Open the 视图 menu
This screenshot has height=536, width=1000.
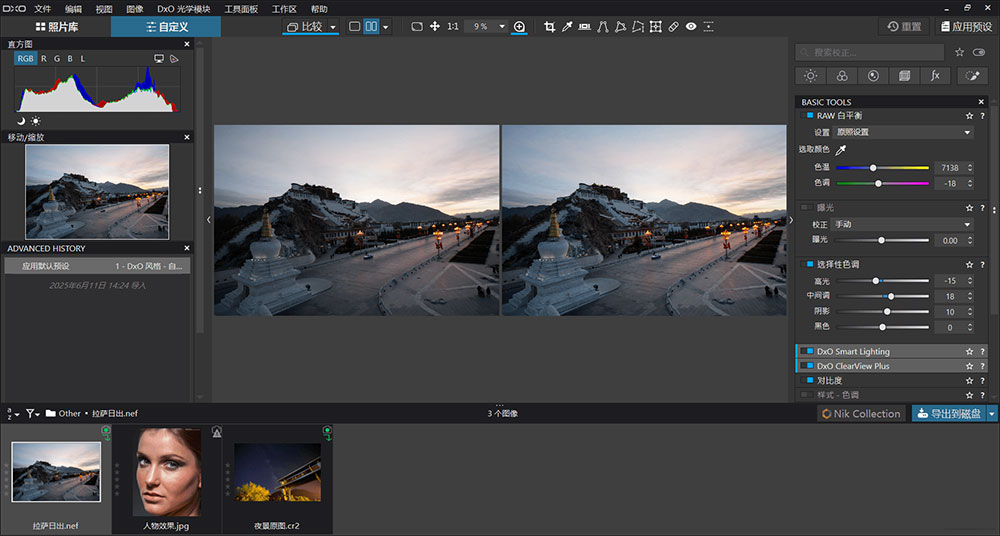point(104,9)
